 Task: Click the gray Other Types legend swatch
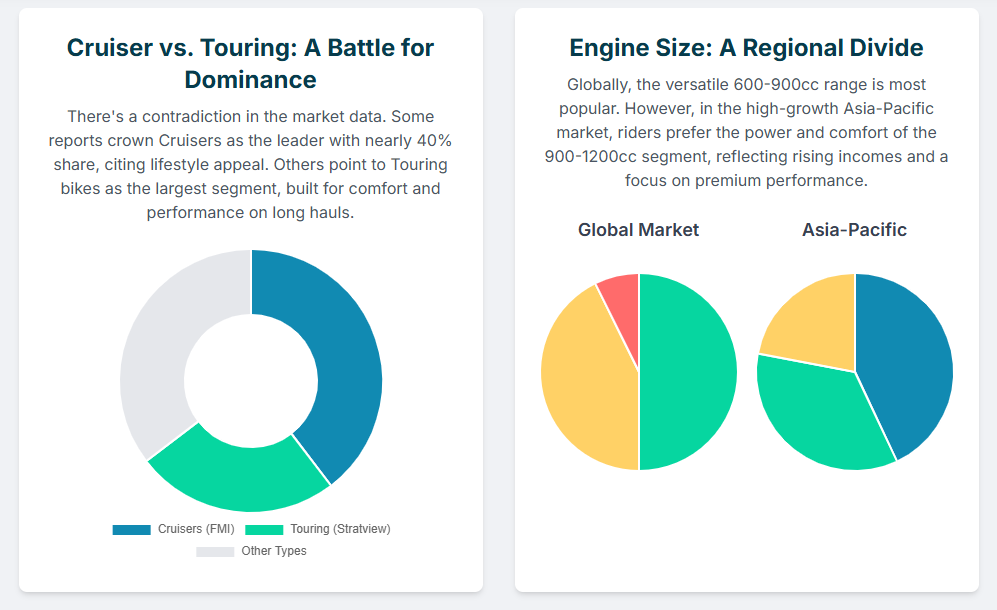pos(215,551)
